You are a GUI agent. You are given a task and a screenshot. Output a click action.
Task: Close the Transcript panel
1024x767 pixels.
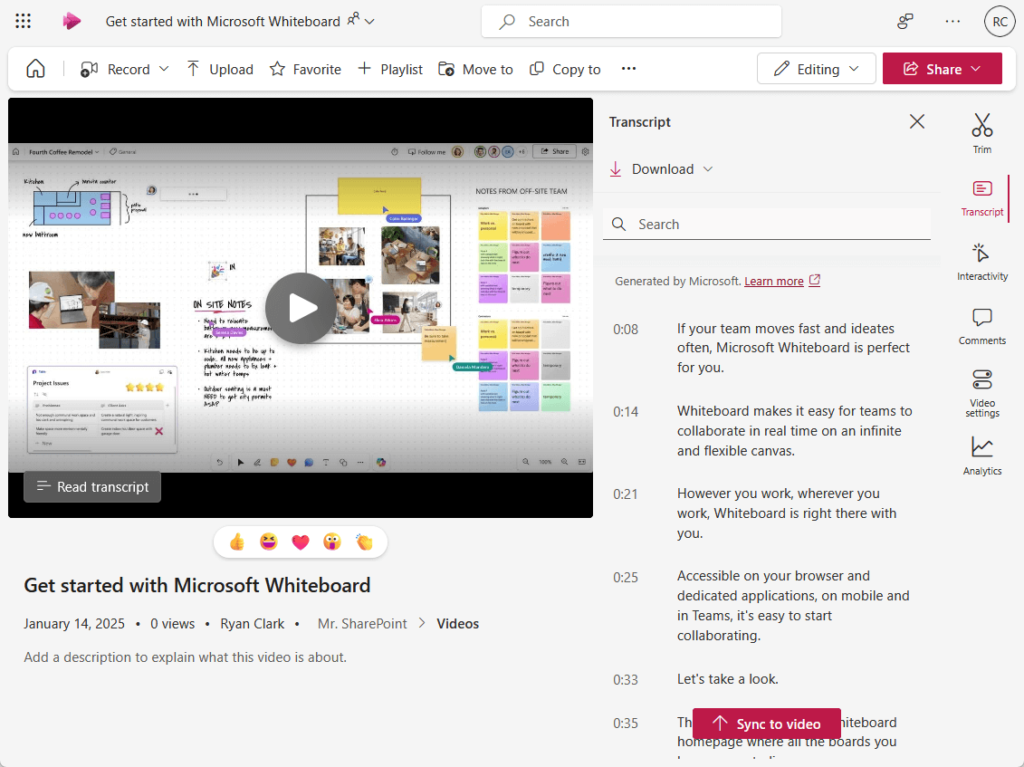pos(917,122)
